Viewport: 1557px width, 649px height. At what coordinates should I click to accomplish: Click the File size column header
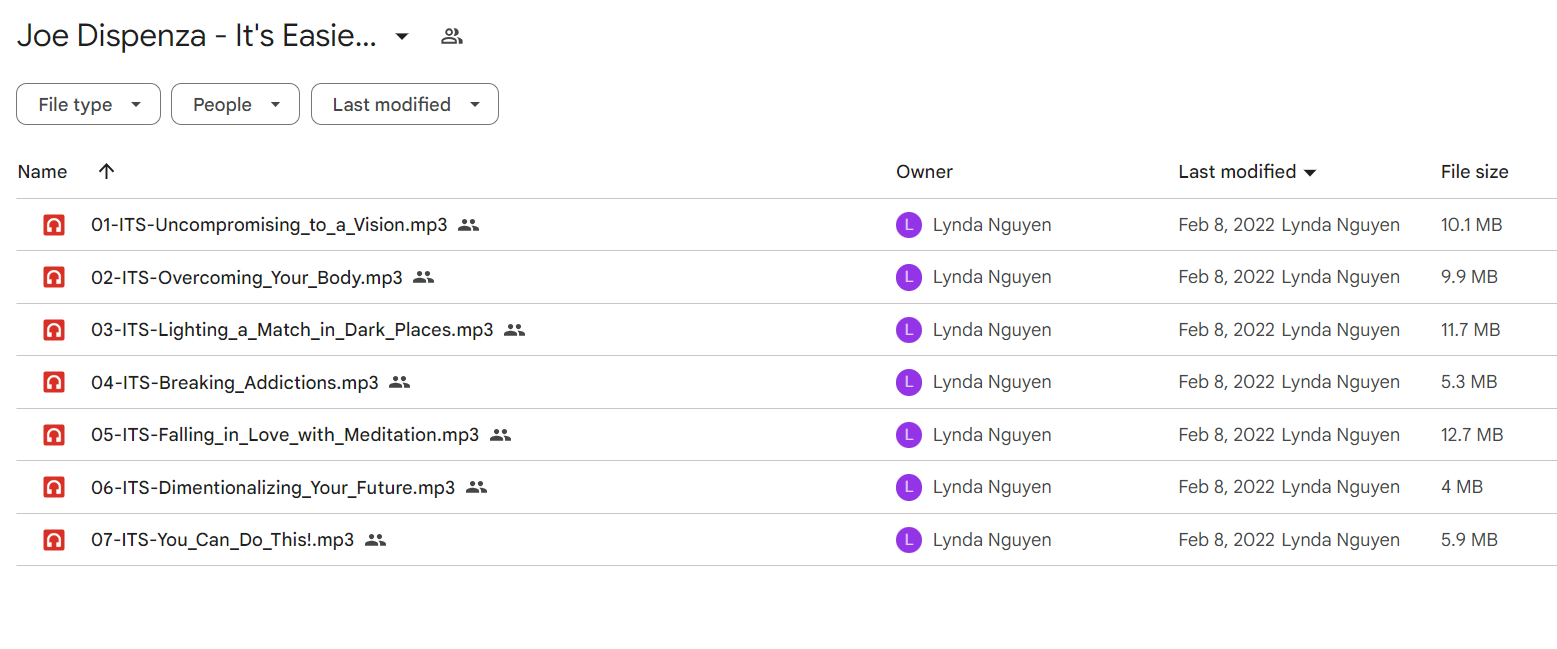[x=1474, y=172]
